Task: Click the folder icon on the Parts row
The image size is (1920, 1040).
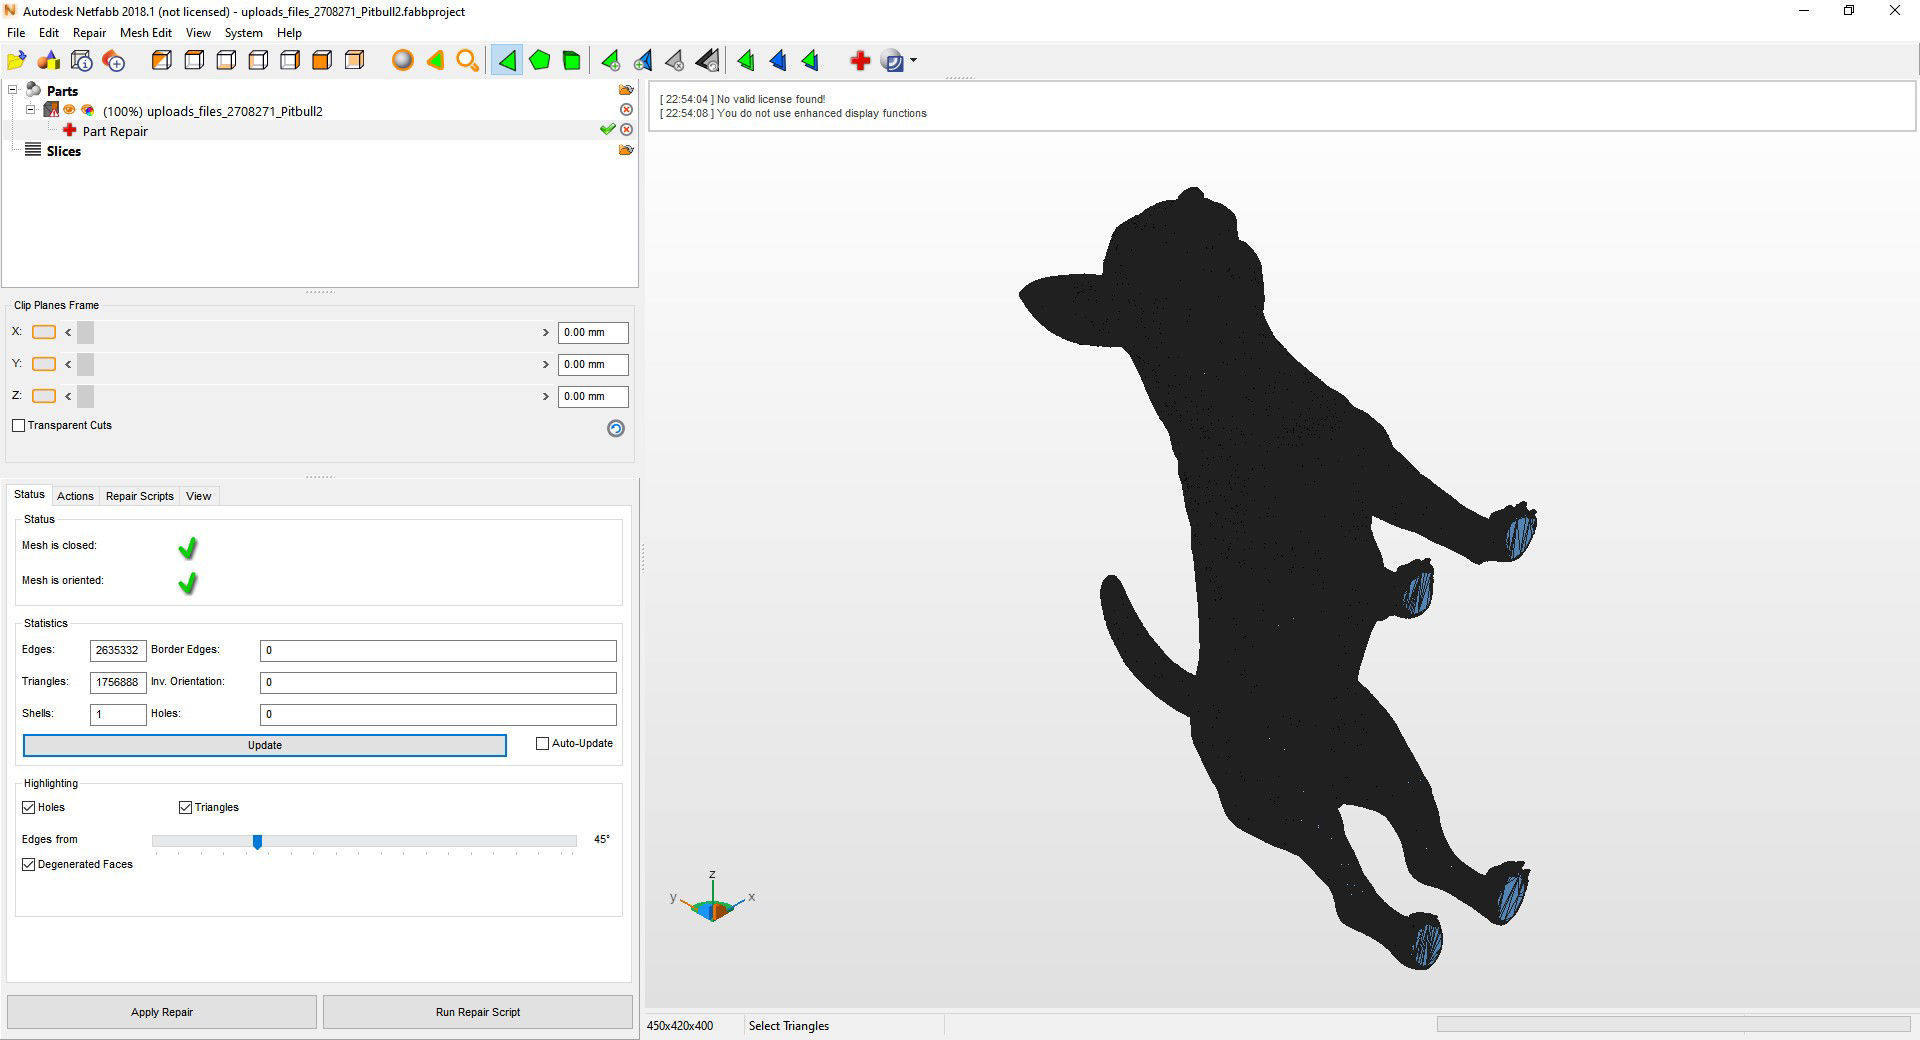Action: coord(626,90)
